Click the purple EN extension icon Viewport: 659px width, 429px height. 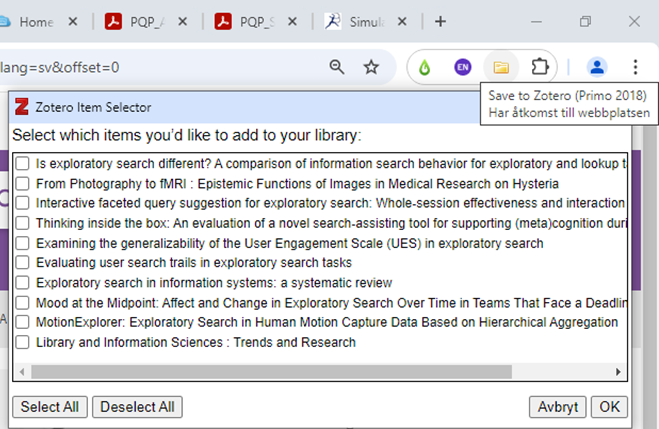[x=462, y=67]
